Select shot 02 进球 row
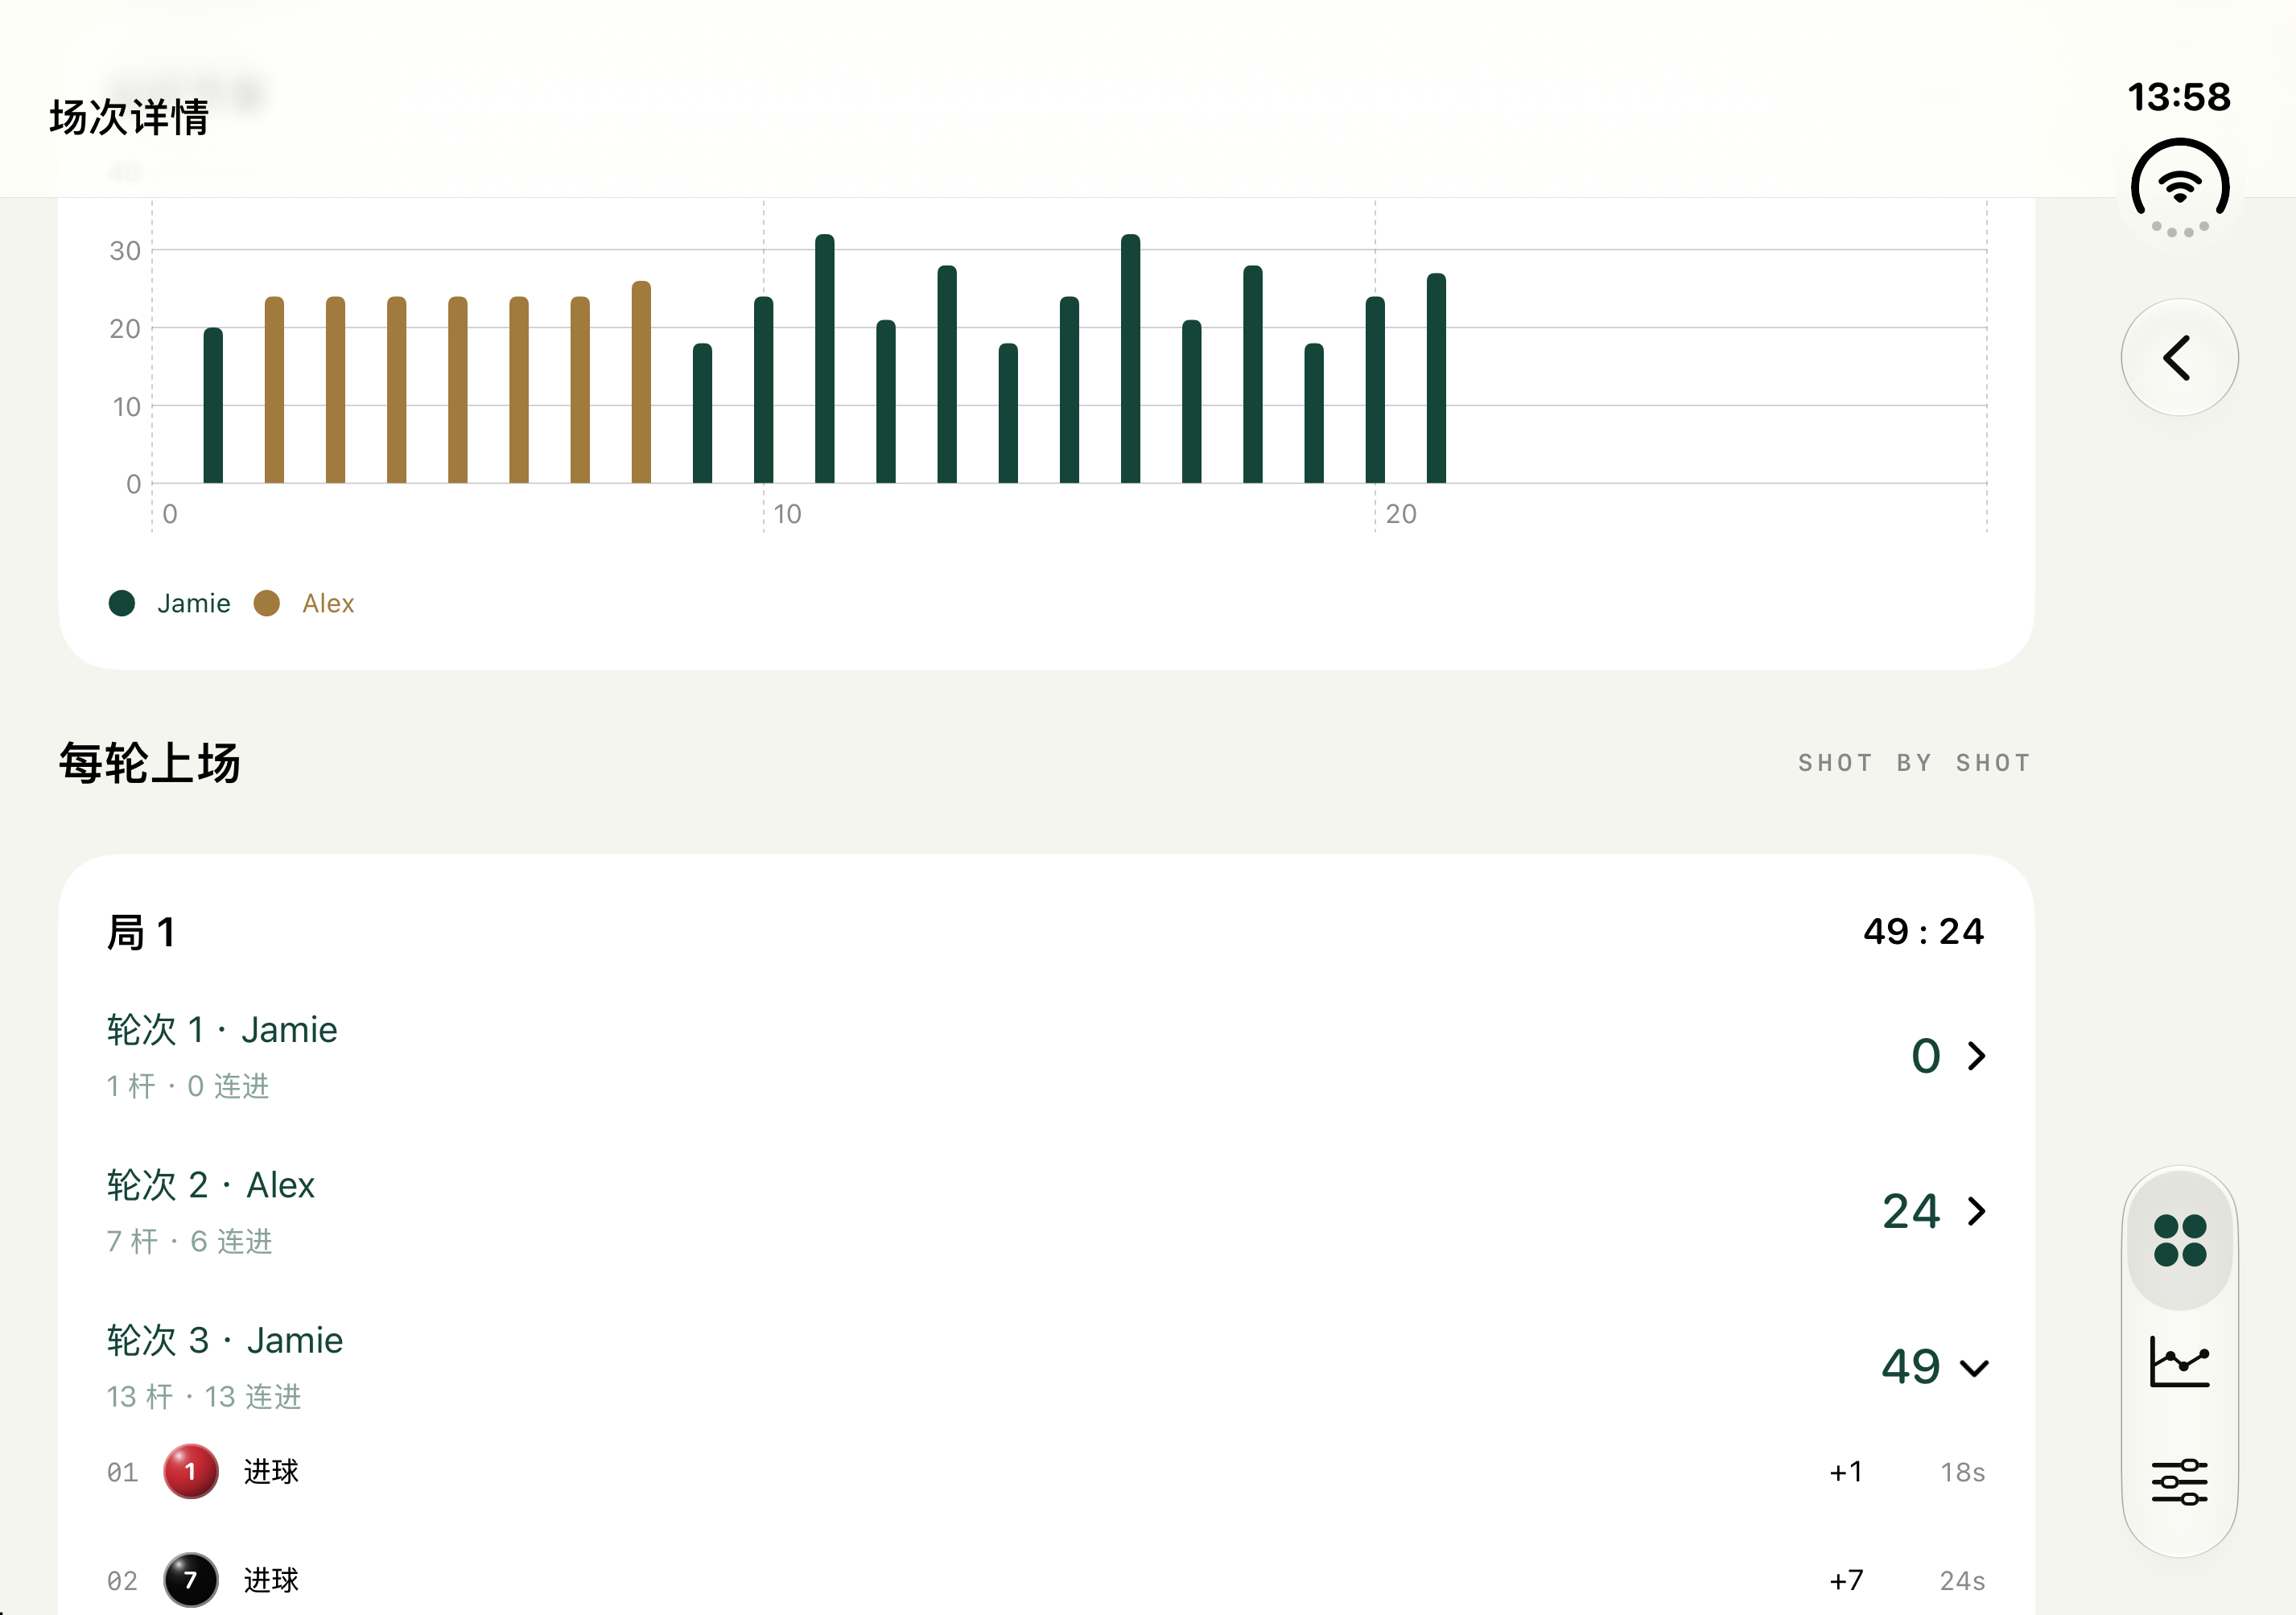2296x1615 pixels. pos(1046,1580)
